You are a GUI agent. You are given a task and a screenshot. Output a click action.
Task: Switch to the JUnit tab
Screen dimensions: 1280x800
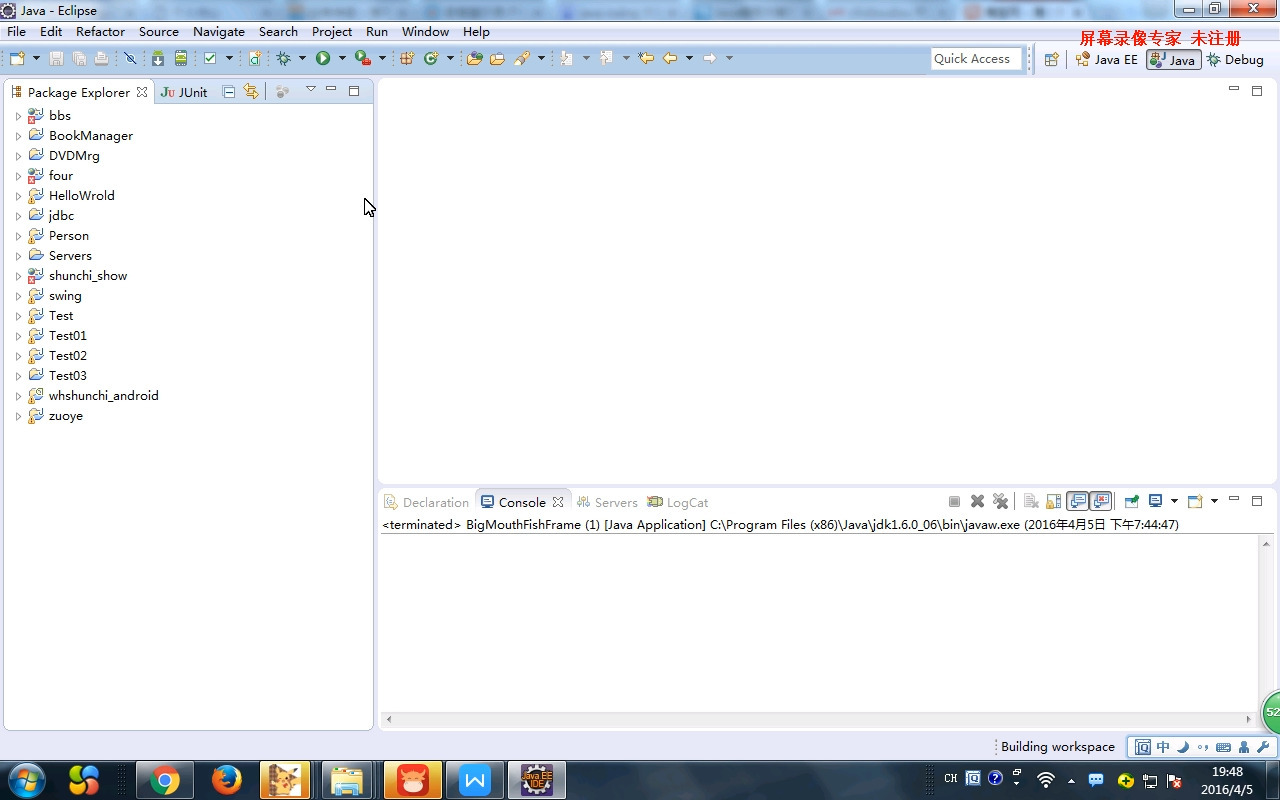point(184,92)
